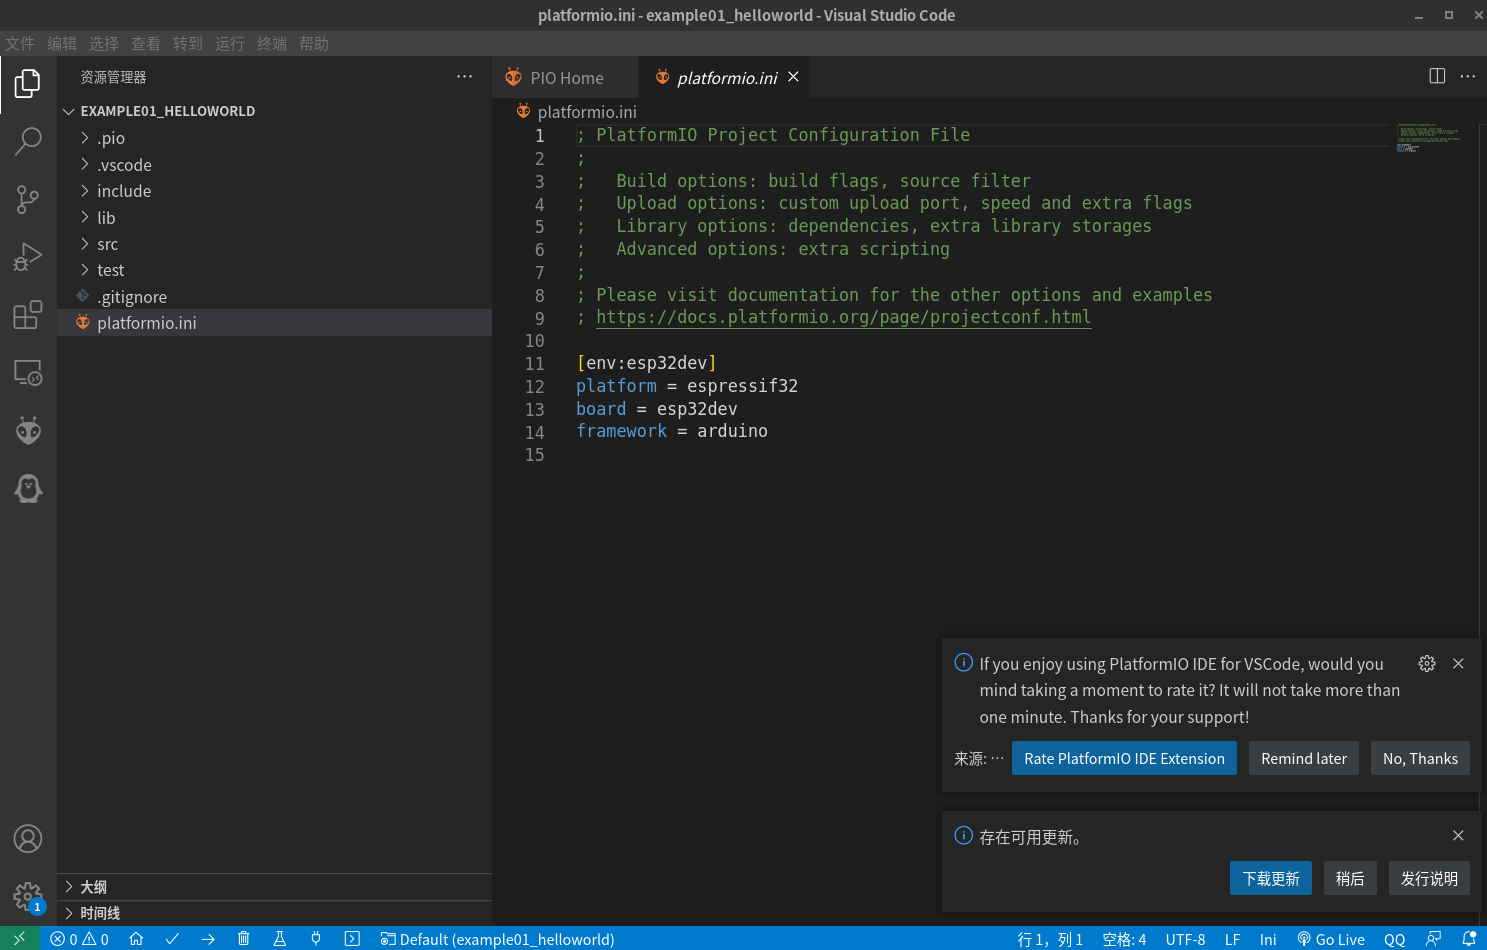Viewport: 1487px width, 950px height.
Task: Open the 帮助 menu
Action: tap(314, 44)
